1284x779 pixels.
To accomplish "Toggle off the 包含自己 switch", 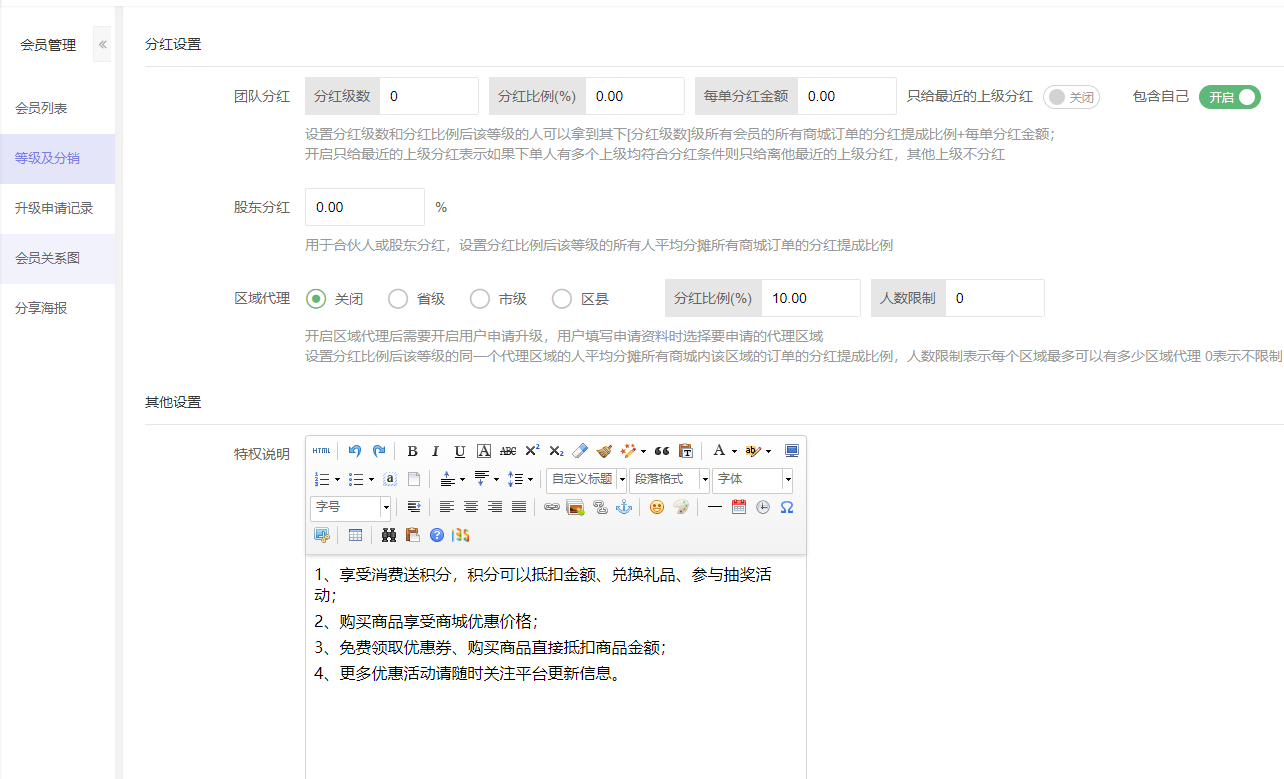I will coord(1229,97).
